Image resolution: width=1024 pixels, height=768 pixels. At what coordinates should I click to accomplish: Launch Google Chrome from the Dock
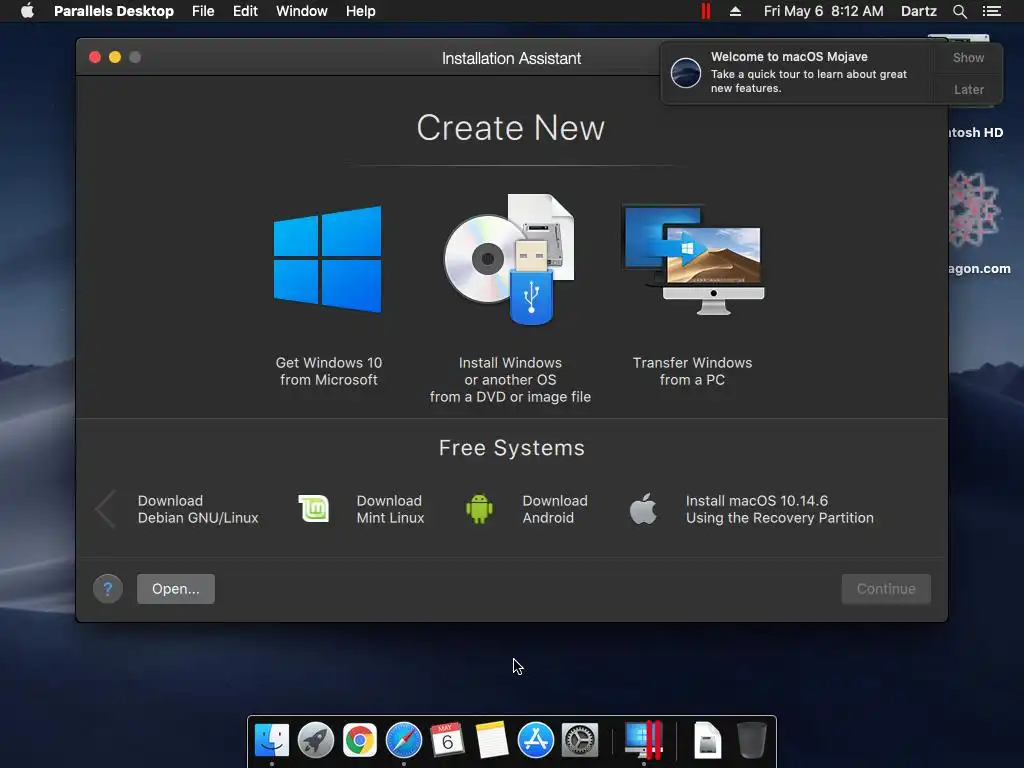pos(360,741)
